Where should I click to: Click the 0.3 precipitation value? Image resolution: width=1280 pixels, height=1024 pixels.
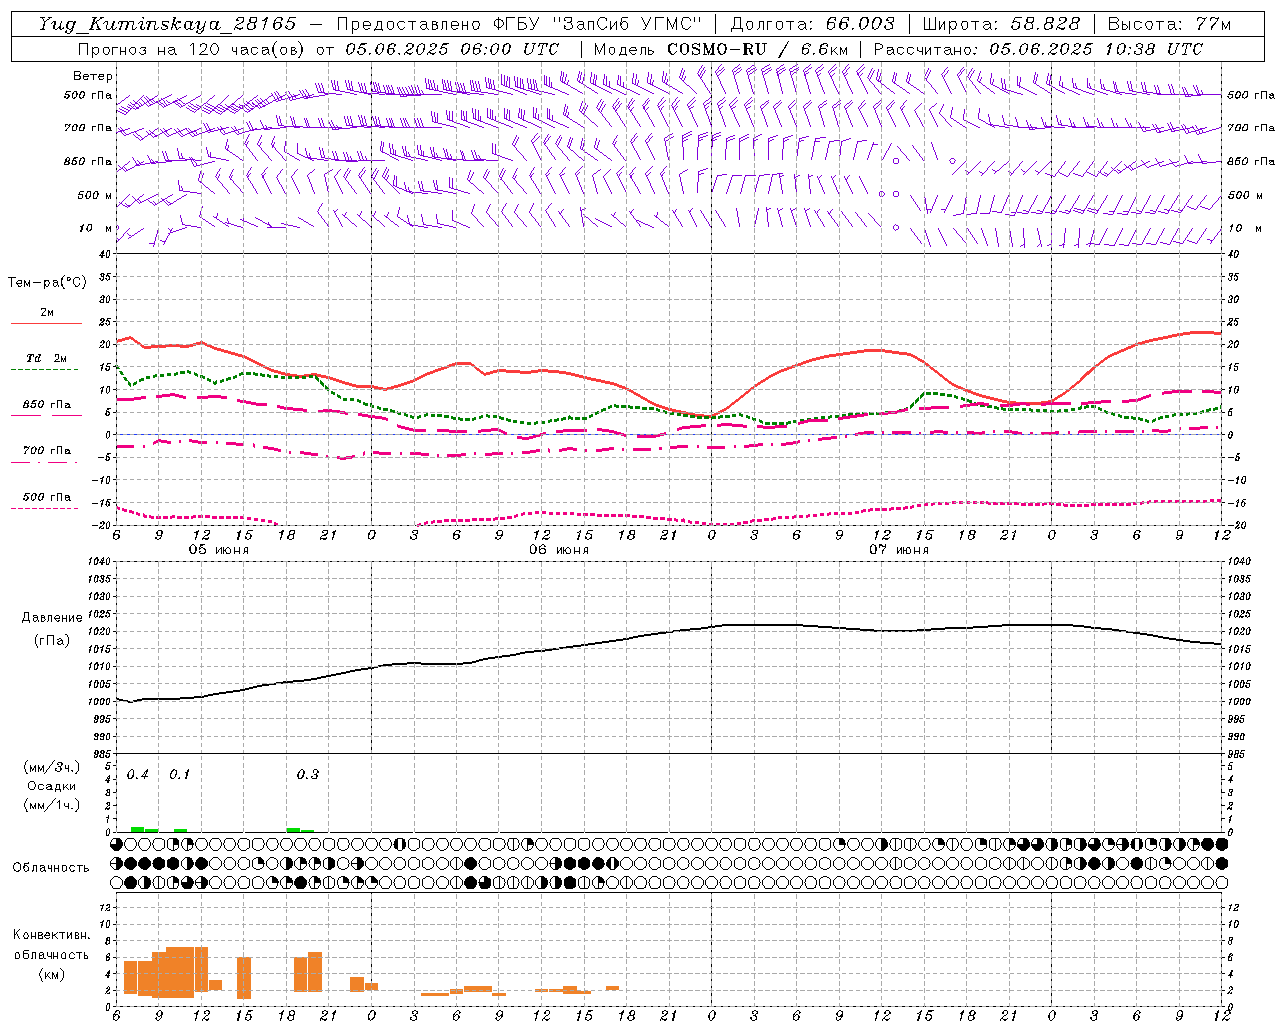click(x=308, y=775)
